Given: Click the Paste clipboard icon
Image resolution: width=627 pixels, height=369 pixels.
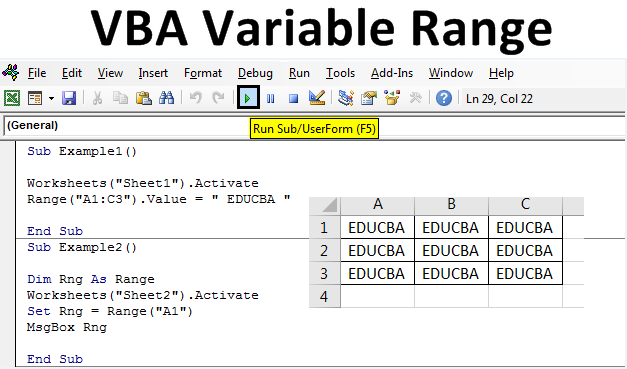Looking at the screenshot, I should [x=144, y=98].
